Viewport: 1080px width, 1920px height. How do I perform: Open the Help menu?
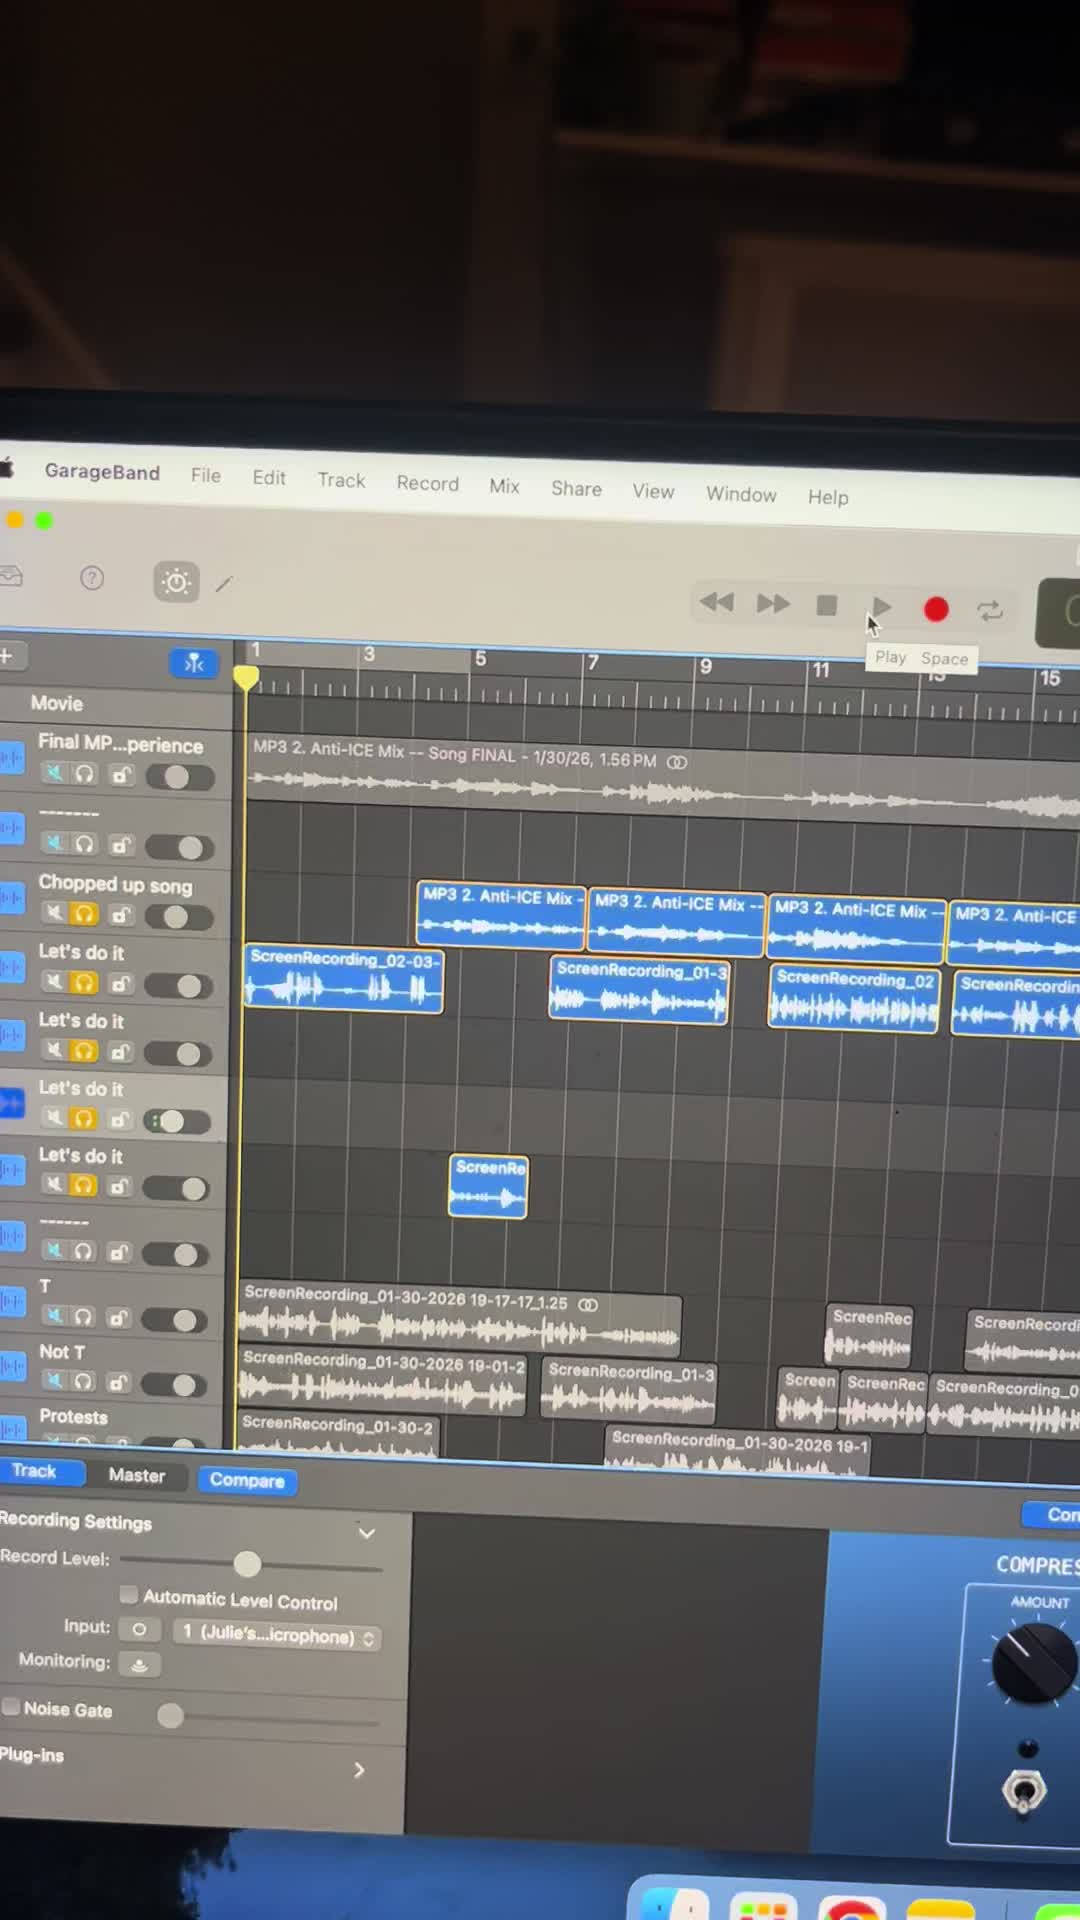click(x=828, y=497)
